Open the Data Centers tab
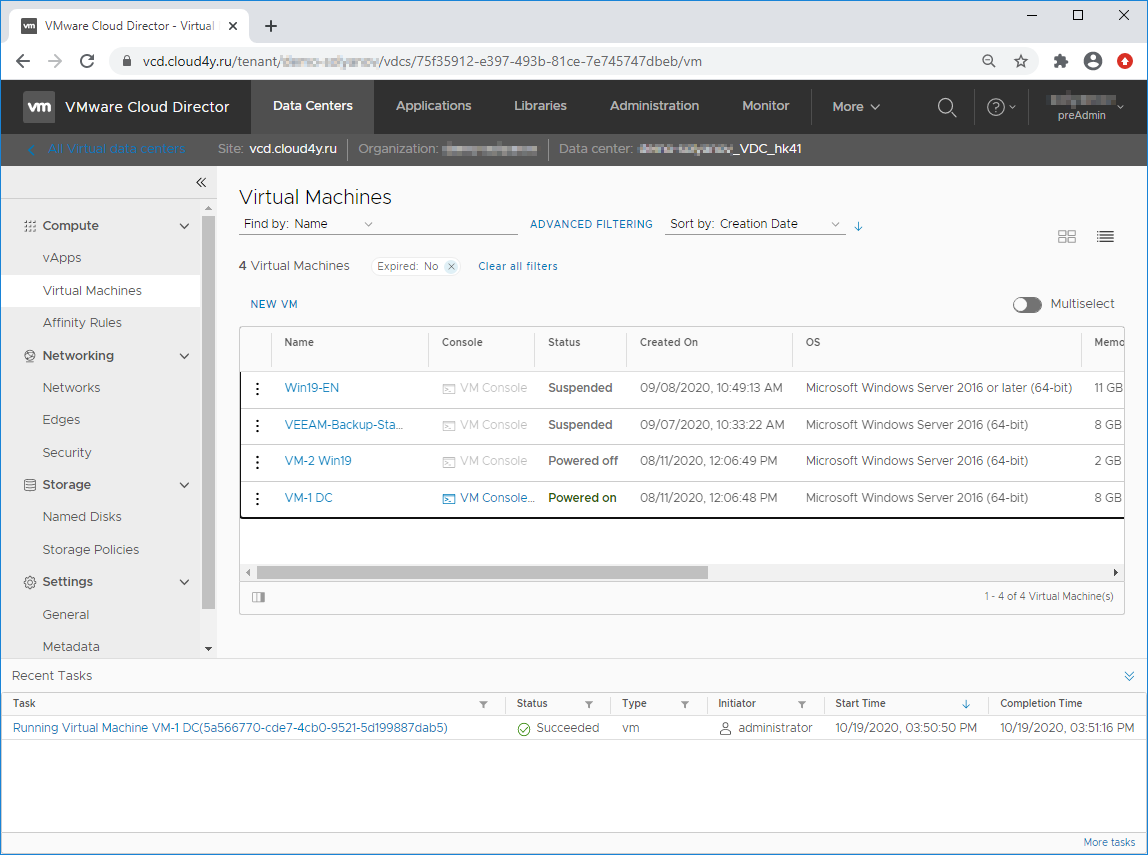 [x=313, y=106]
